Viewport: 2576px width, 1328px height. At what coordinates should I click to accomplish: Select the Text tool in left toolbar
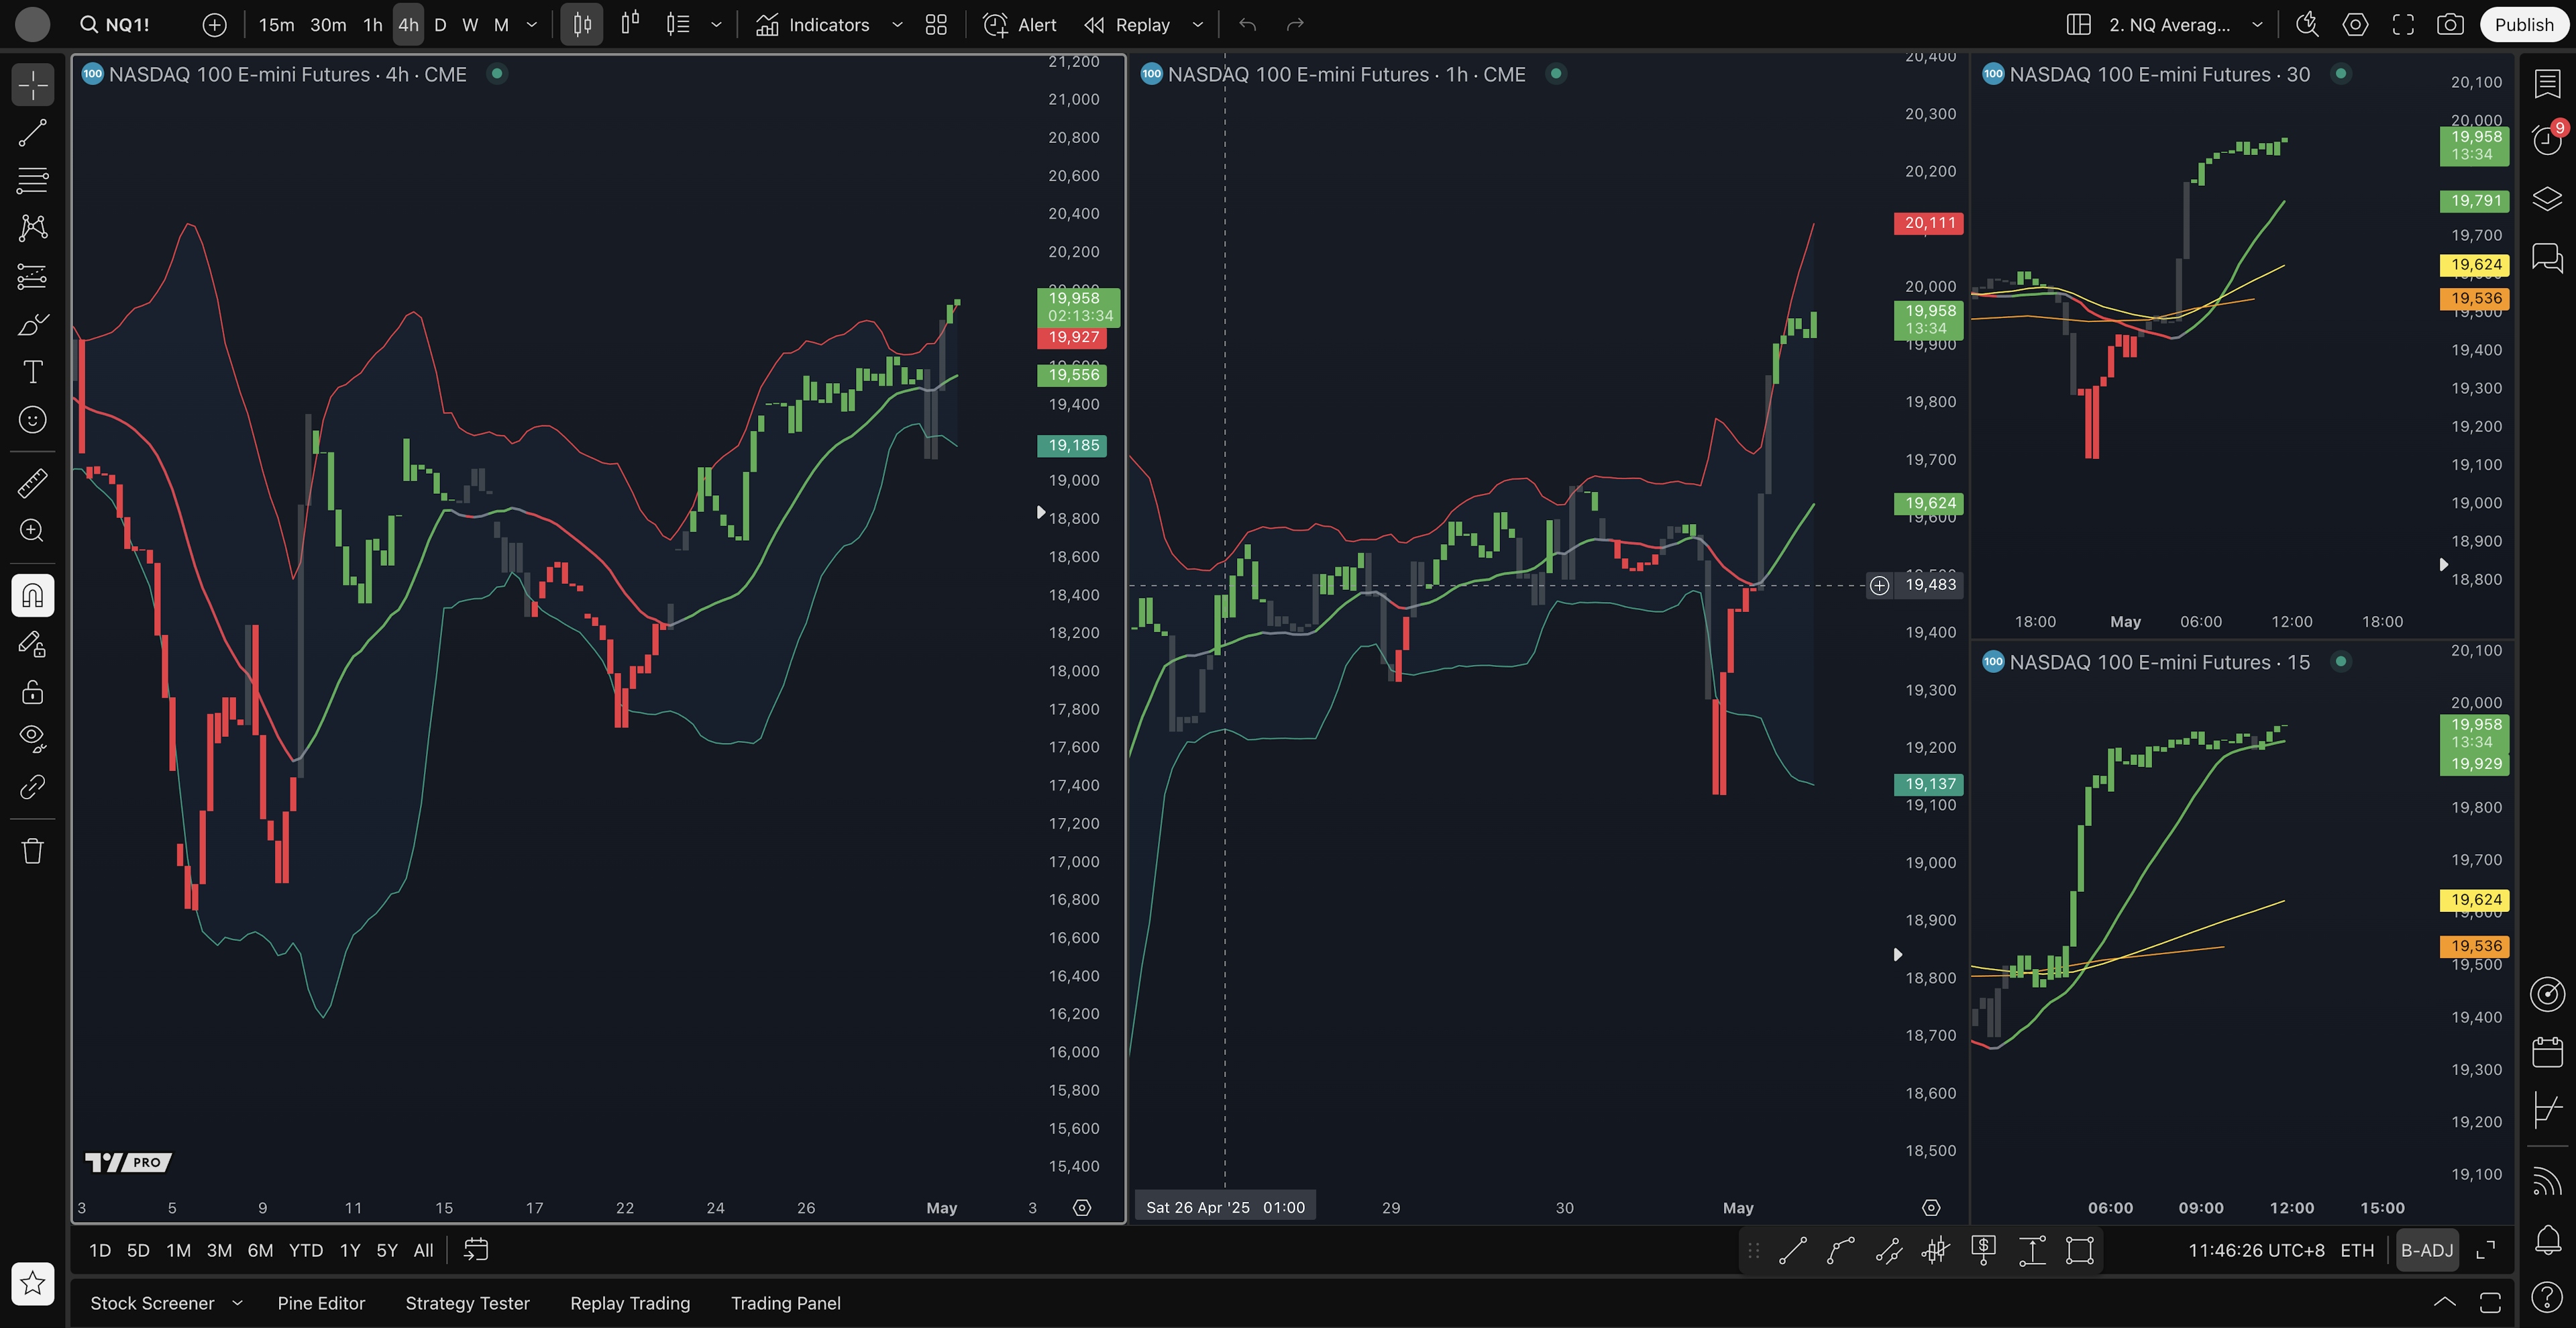pyautogui.click(x=32, y=372)
